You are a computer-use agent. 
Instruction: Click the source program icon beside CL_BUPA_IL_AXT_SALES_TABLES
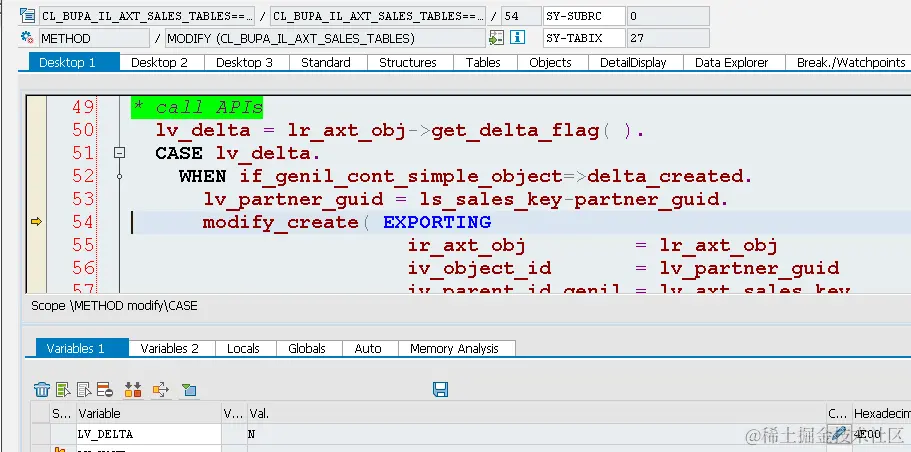(x=27, y=16)
